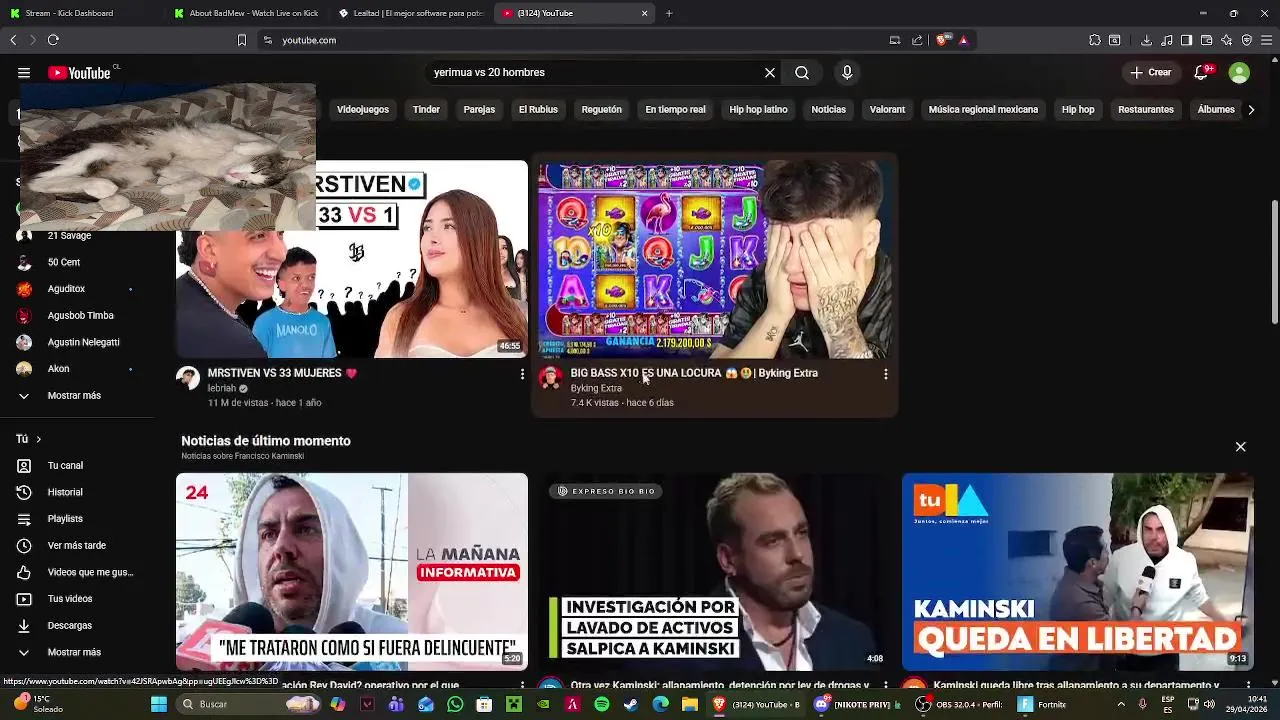The image size is (1280, 720).
Task: Open OBS window in taskbar
Action: point(959,704)
